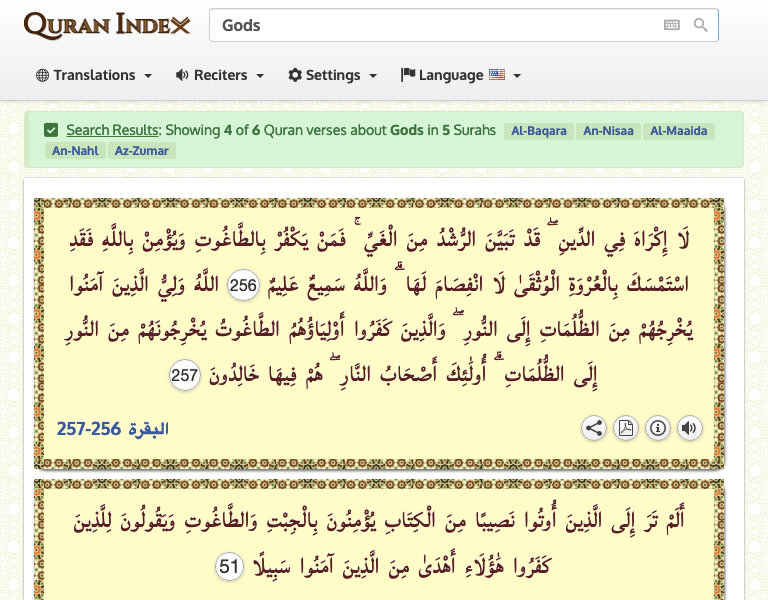Viewport: 768px width, 600px height.
Task: Click the US flag language indicator
Action: (x=497, y=74)
